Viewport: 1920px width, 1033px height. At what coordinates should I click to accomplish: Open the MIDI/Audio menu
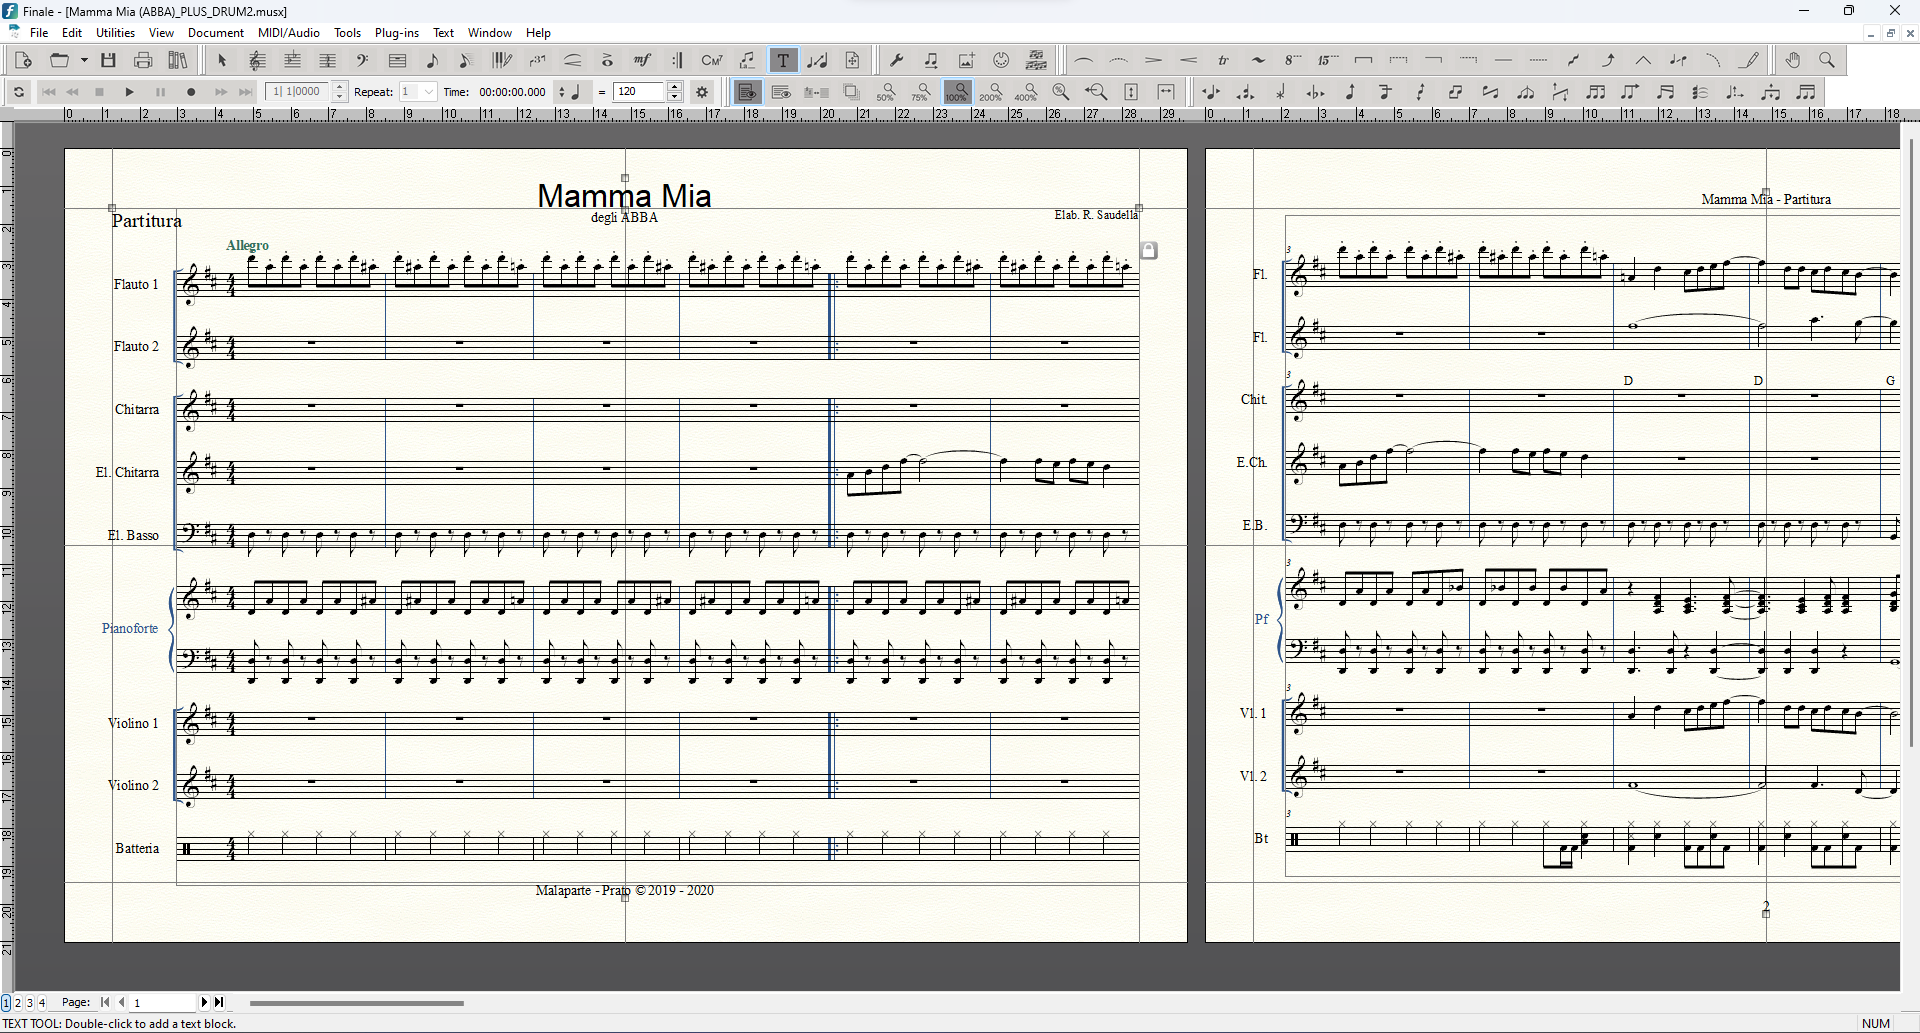[x=289, y=33]
